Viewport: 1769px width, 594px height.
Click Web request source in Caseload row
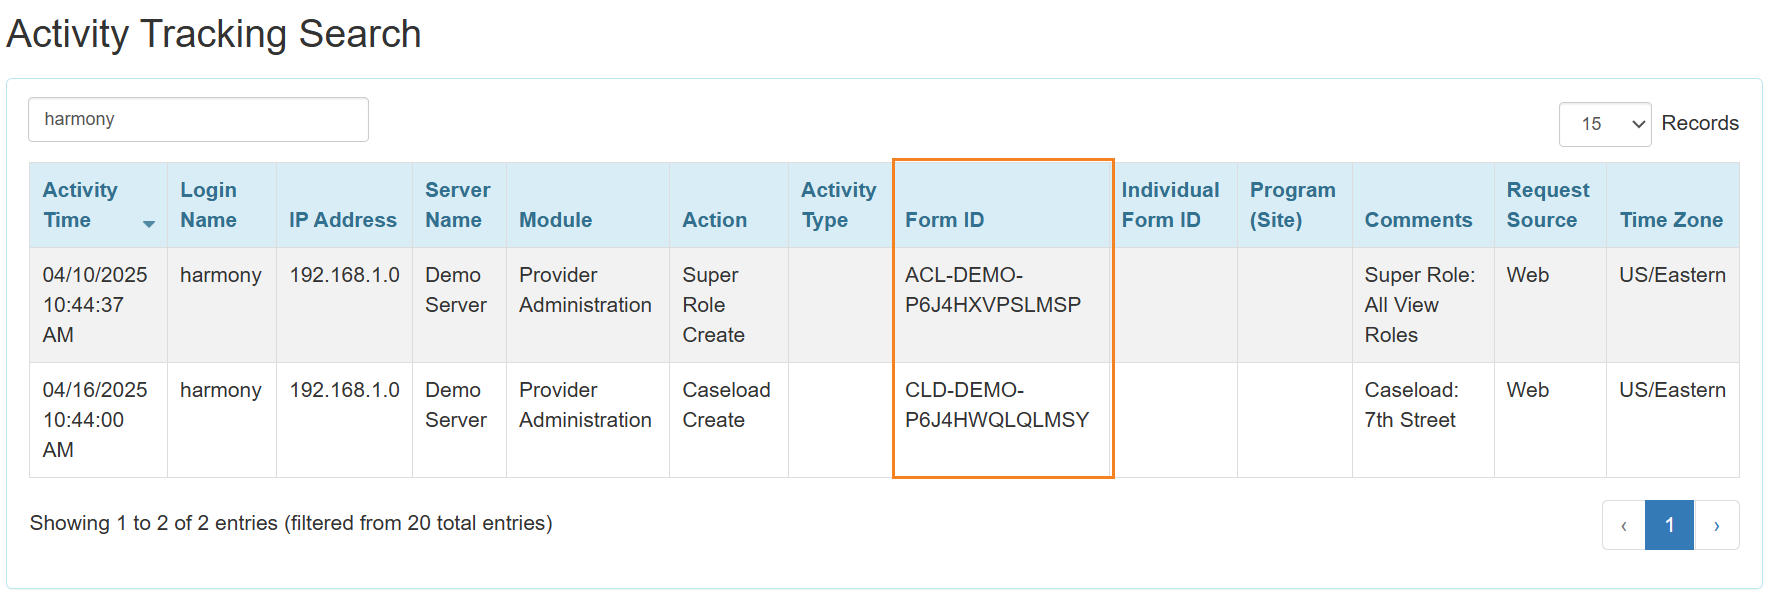coord(1527,390)
